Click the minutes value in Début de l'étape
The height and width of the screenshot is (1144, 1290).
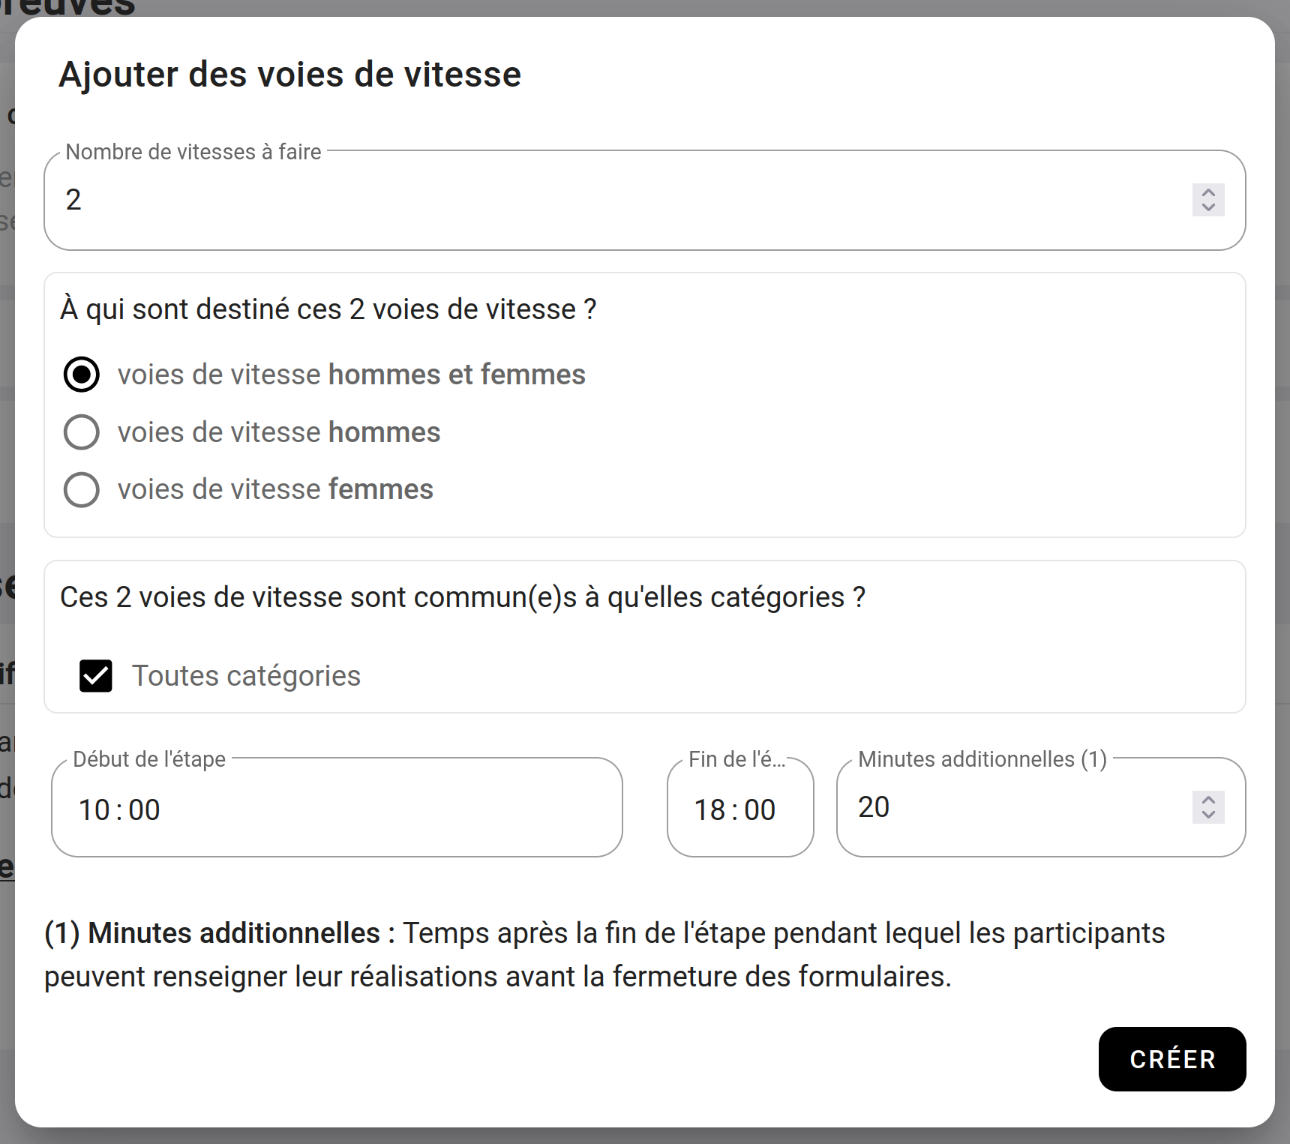click(144, 810)
